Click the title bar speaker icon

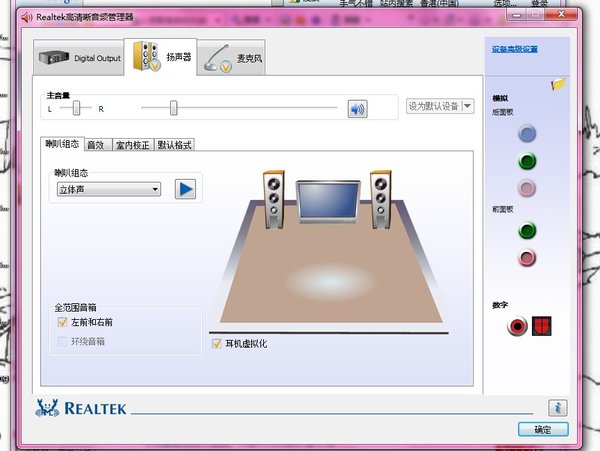click(x=26, y=17)
